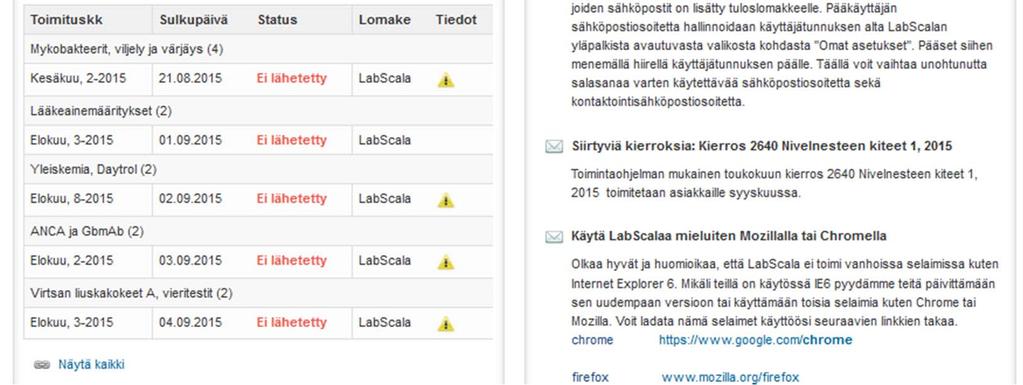Click Ei lähetetty status in 21.08.2015 row

coord(292,79)
